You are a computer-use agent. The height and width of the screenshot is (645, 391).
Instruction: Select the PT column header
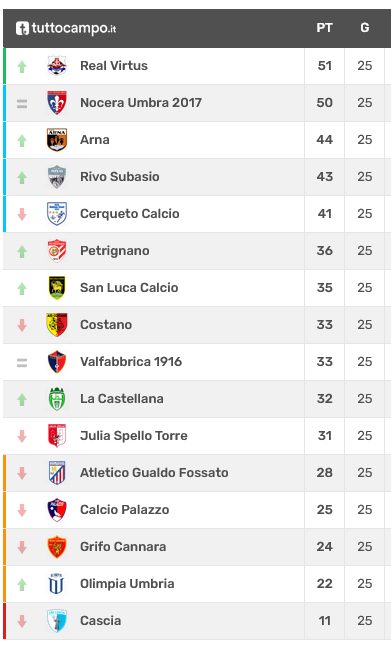click(324, 28)
